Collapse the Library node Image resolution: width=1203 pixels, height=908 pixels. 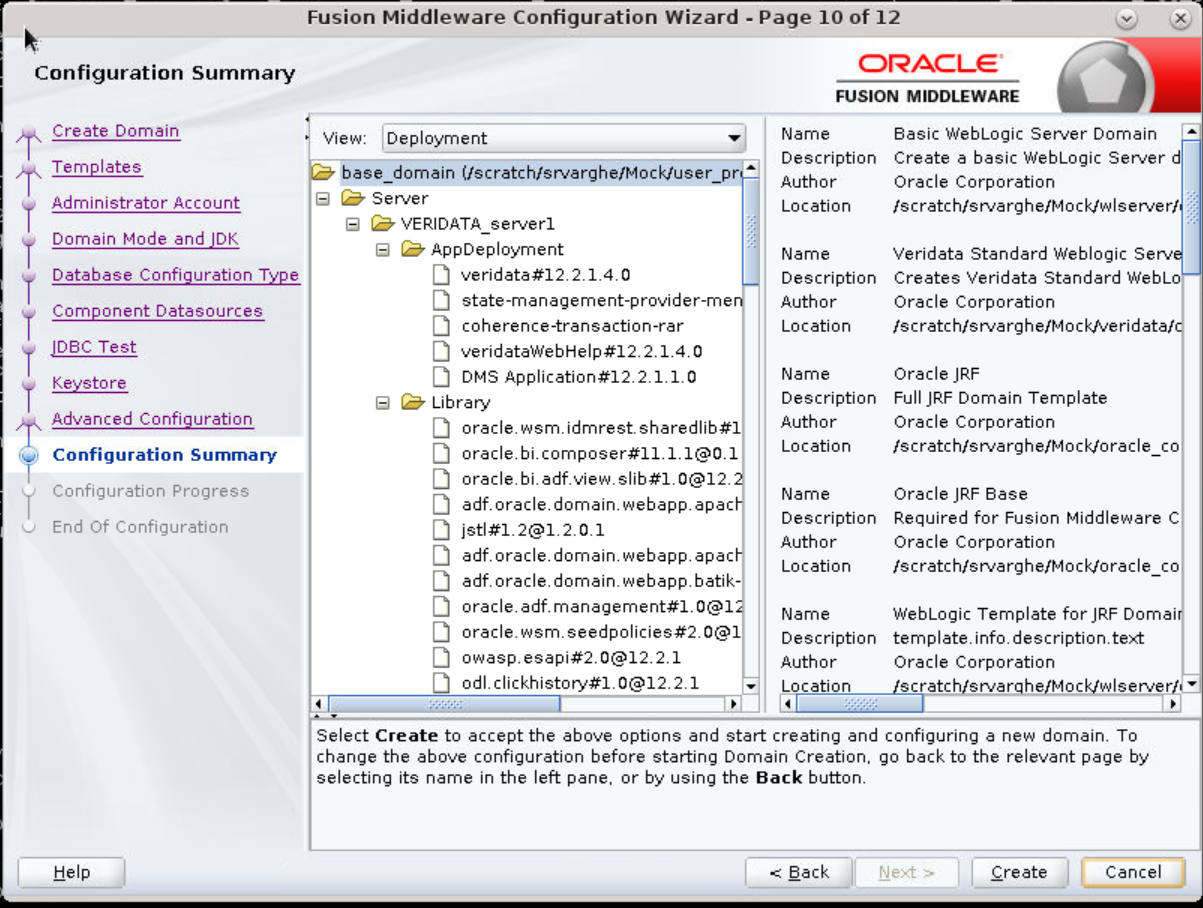[382, 402]
